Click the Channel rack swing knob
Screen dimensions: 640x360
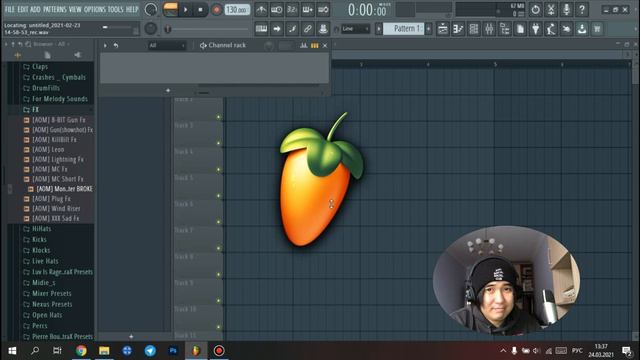[269, 46]
